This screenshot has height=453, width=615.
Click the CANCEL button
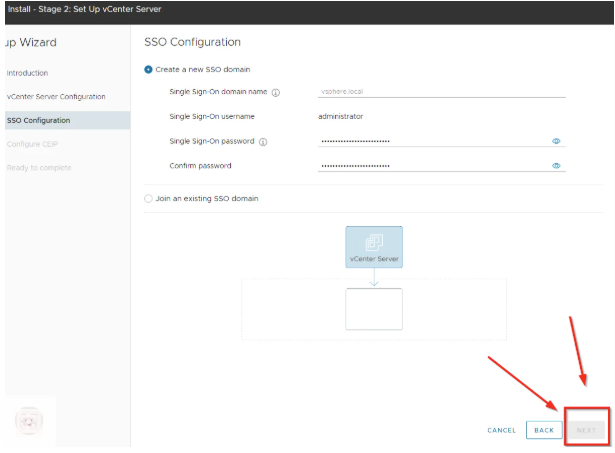[x=502, y=430]
